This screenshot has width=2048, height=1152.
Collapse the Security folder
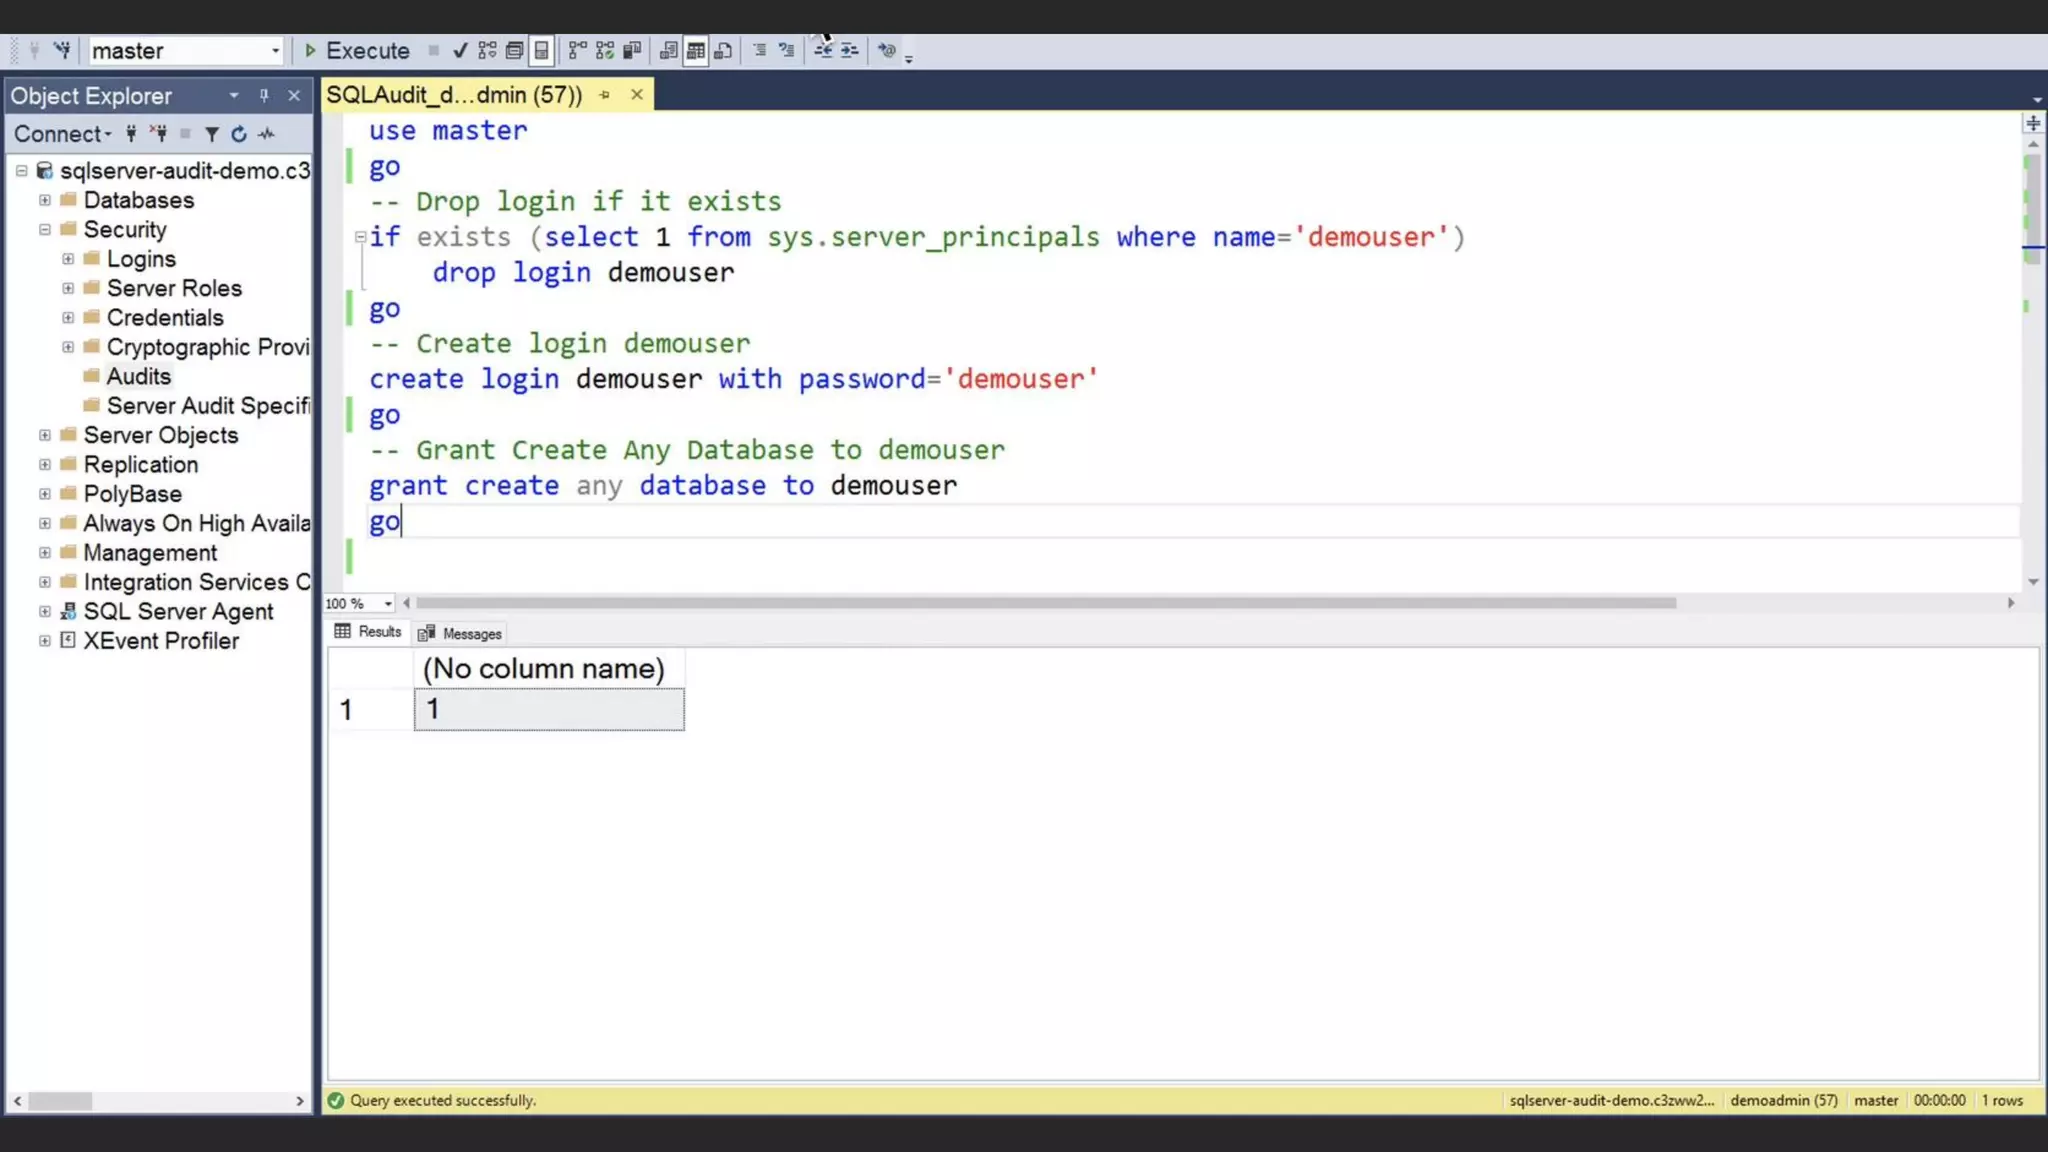pos(45,230)
